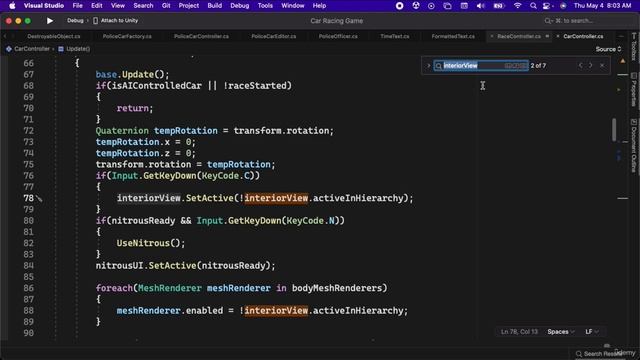This screenshot has height=360, width=640.
Task: Switch to PoliceOfficer.cs tab
Action: (x=338, y=36)
